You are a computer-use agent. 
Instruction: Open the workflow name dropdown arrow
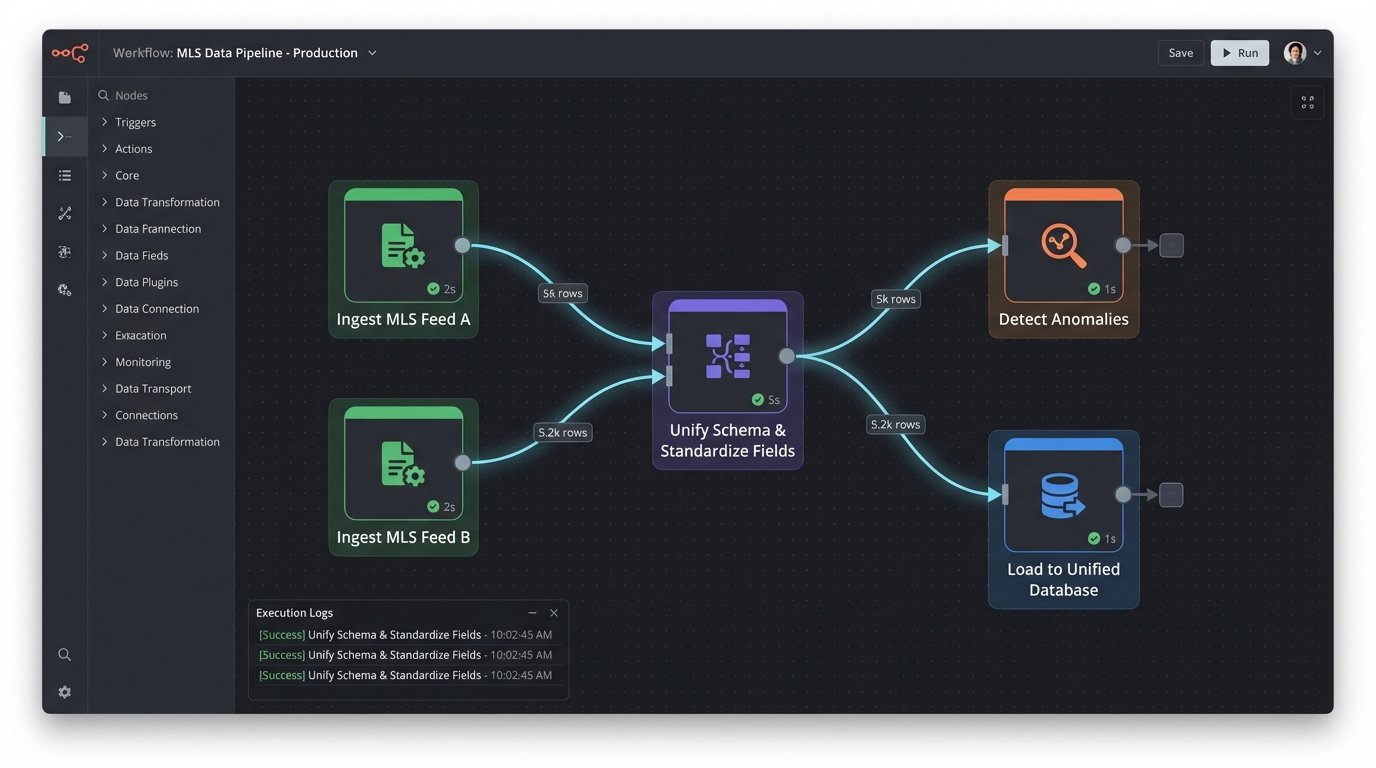click(x=371, y=52)
